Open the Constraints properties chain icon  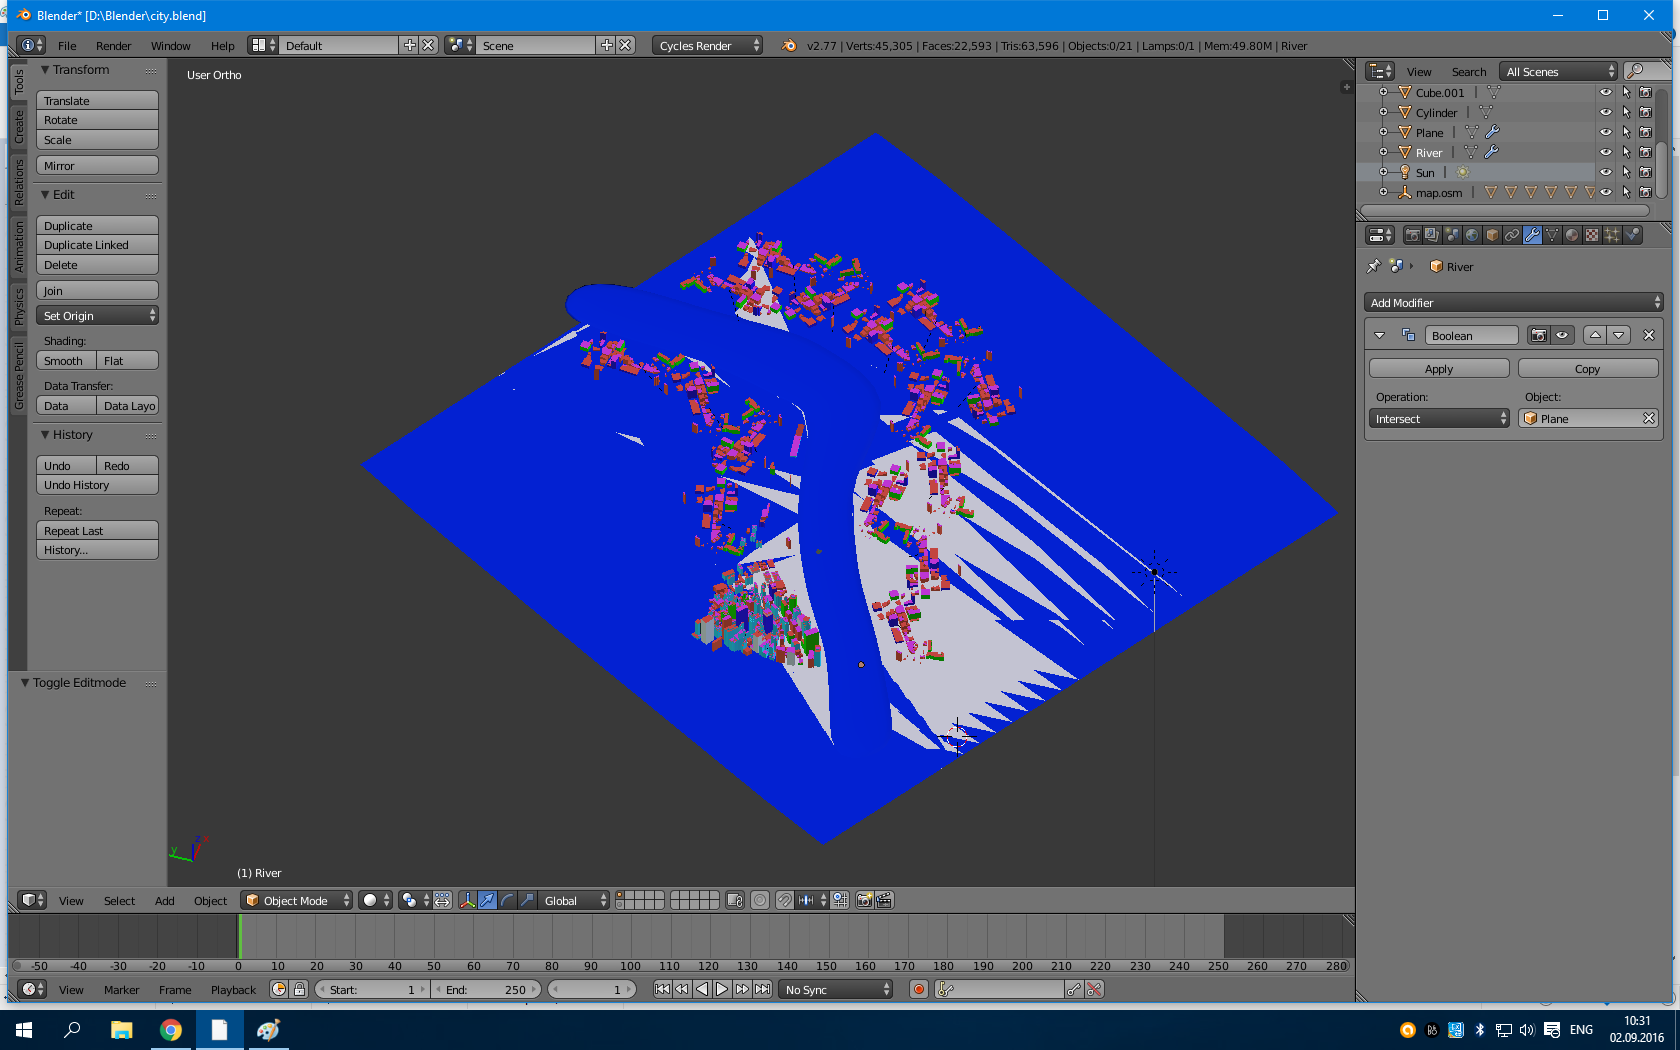point(1512,235)
